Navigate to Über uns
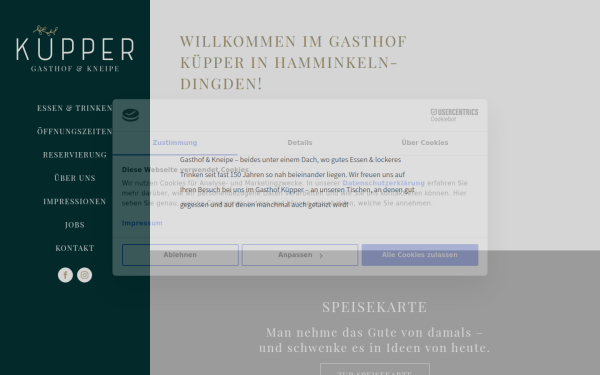 pyautogui.click(x=75, y=178)
